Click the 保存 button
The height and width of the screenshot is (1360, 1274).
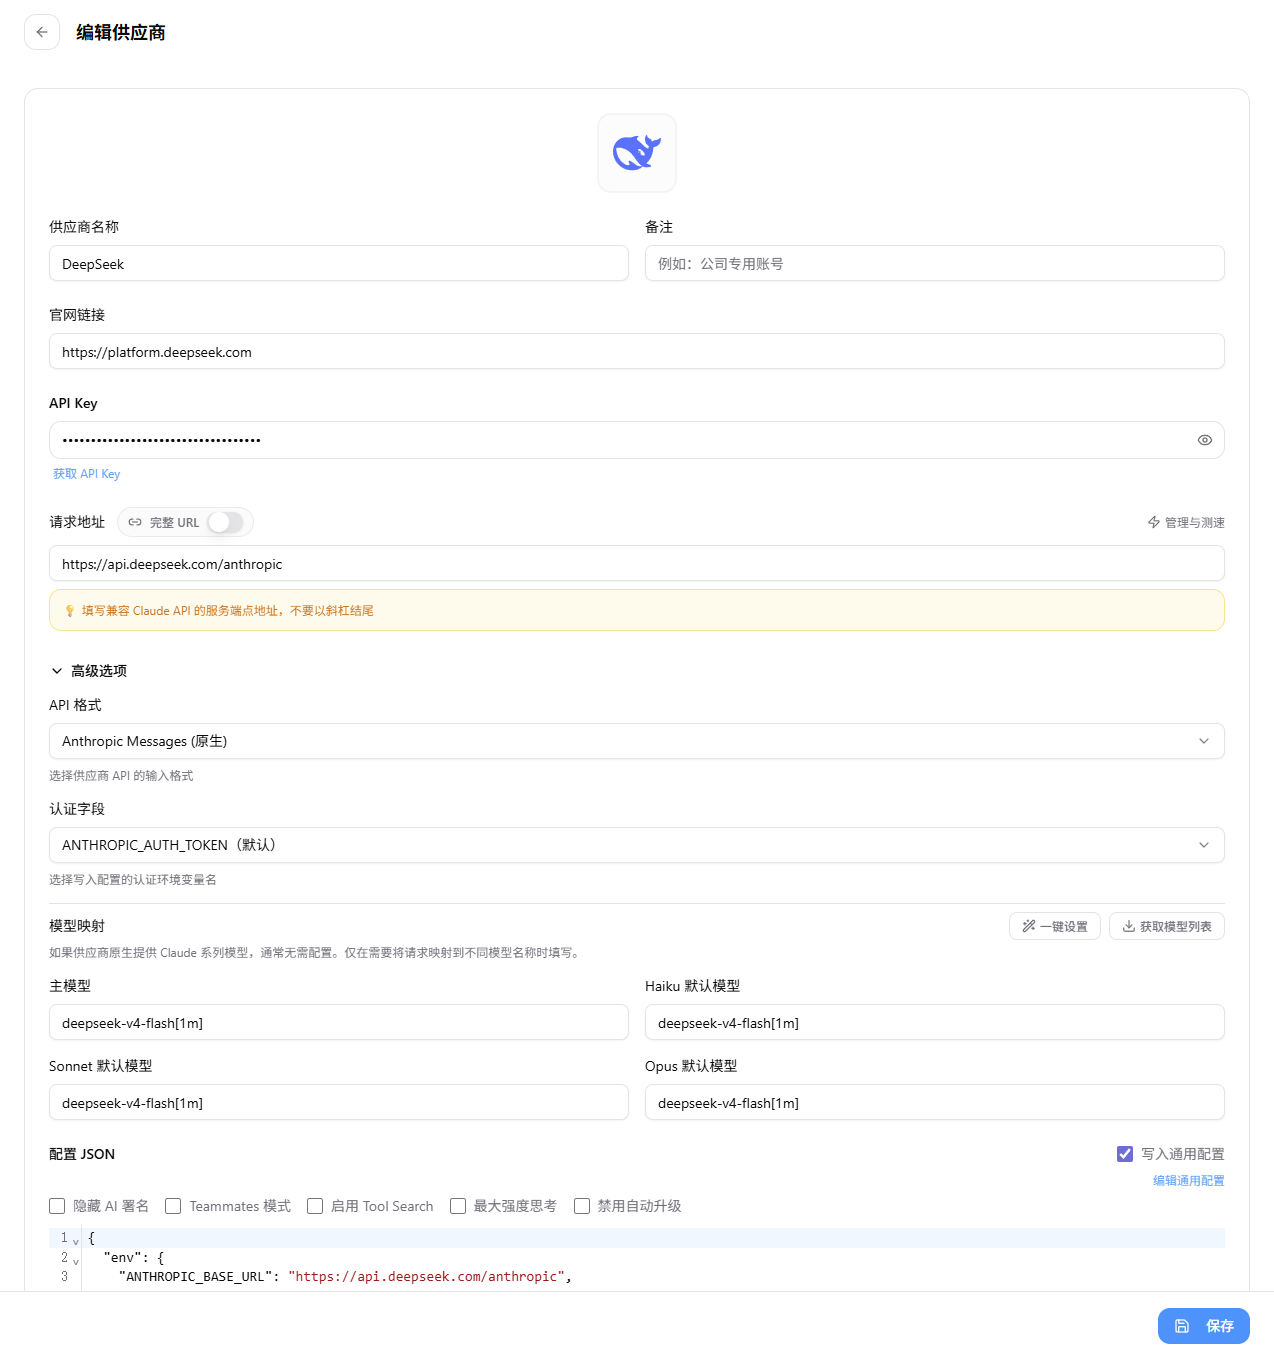1204,1326
